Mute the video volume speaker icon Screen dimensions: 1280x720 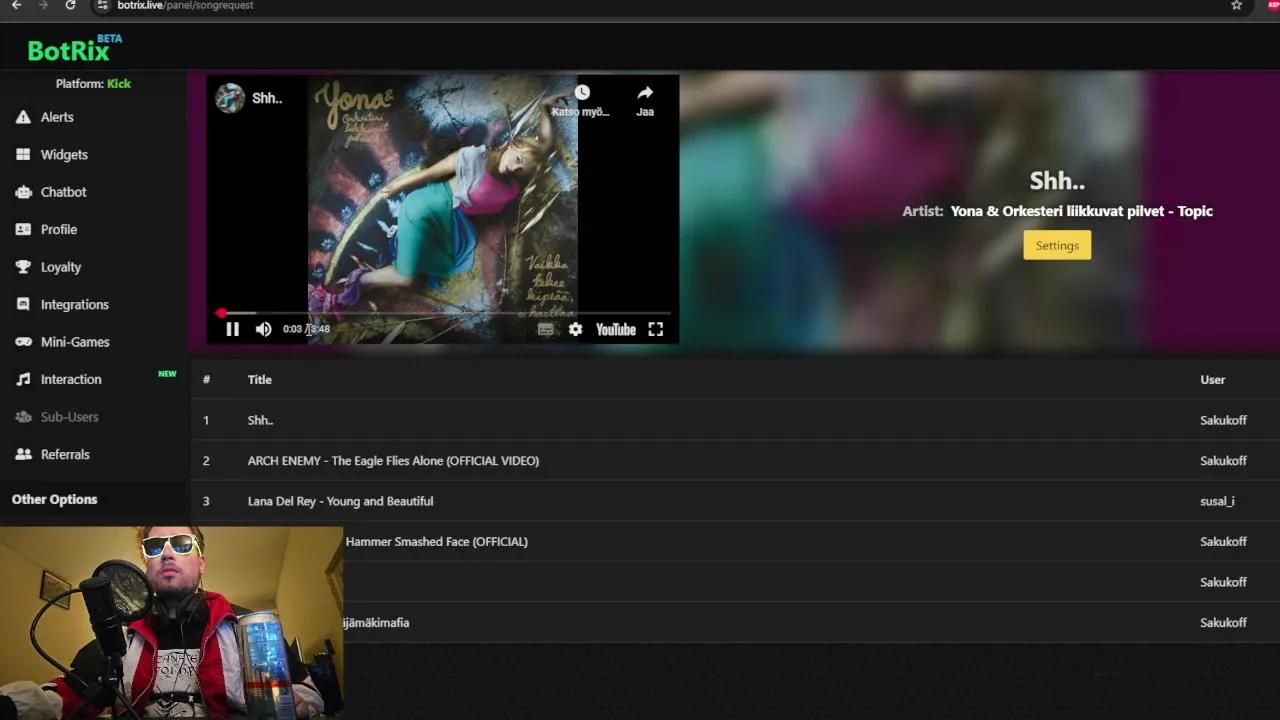[x=263, y=329]
